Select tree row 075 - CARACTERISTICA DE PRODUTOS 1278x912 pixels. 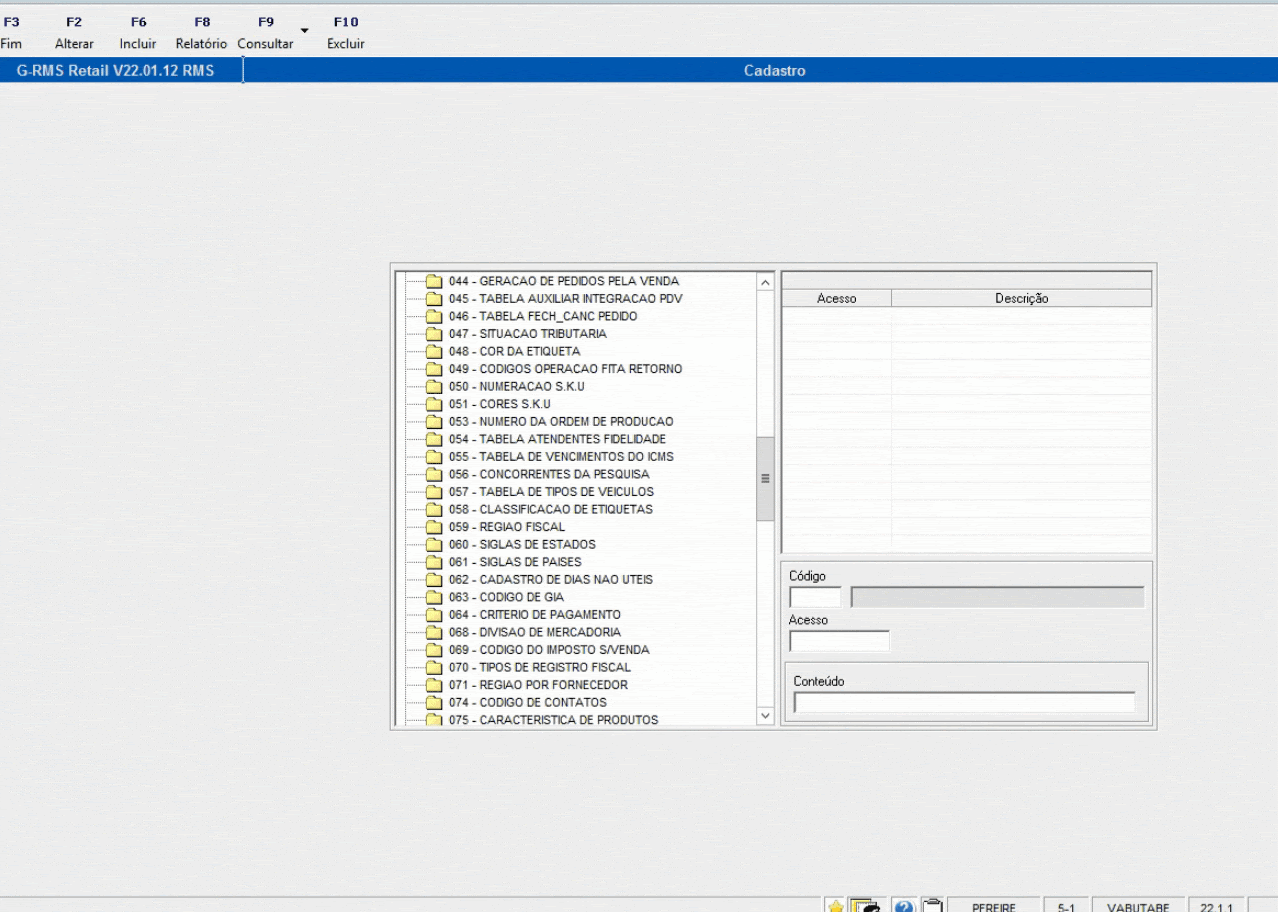pos(553,720)
